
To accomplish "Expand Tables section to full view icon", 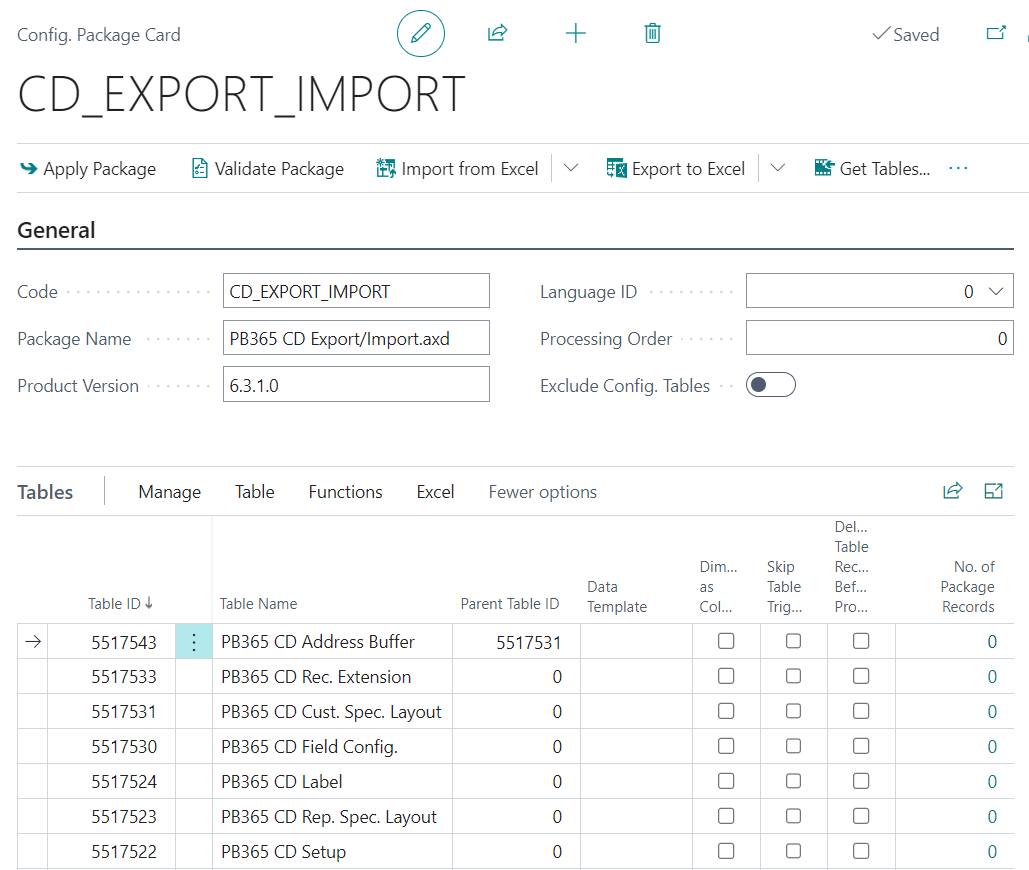I will pos(994,491).
